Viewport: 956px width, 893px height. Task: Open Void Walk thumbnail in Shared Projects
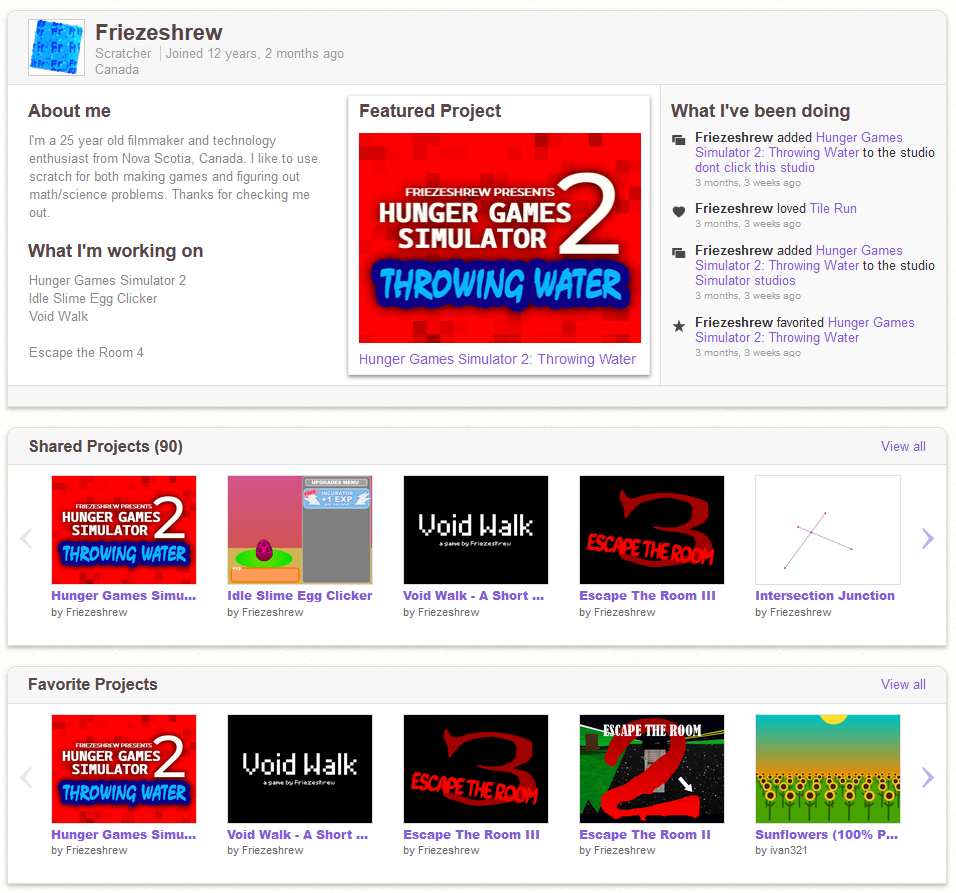(476, 530)
